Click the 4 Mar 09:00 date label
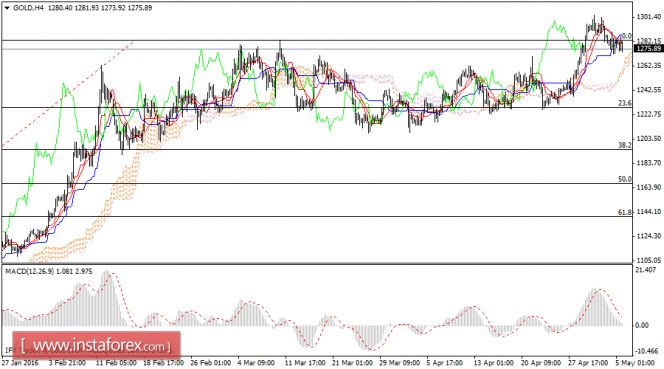The height and width of the screenshot is (369, 664). [x=256, y=363]
